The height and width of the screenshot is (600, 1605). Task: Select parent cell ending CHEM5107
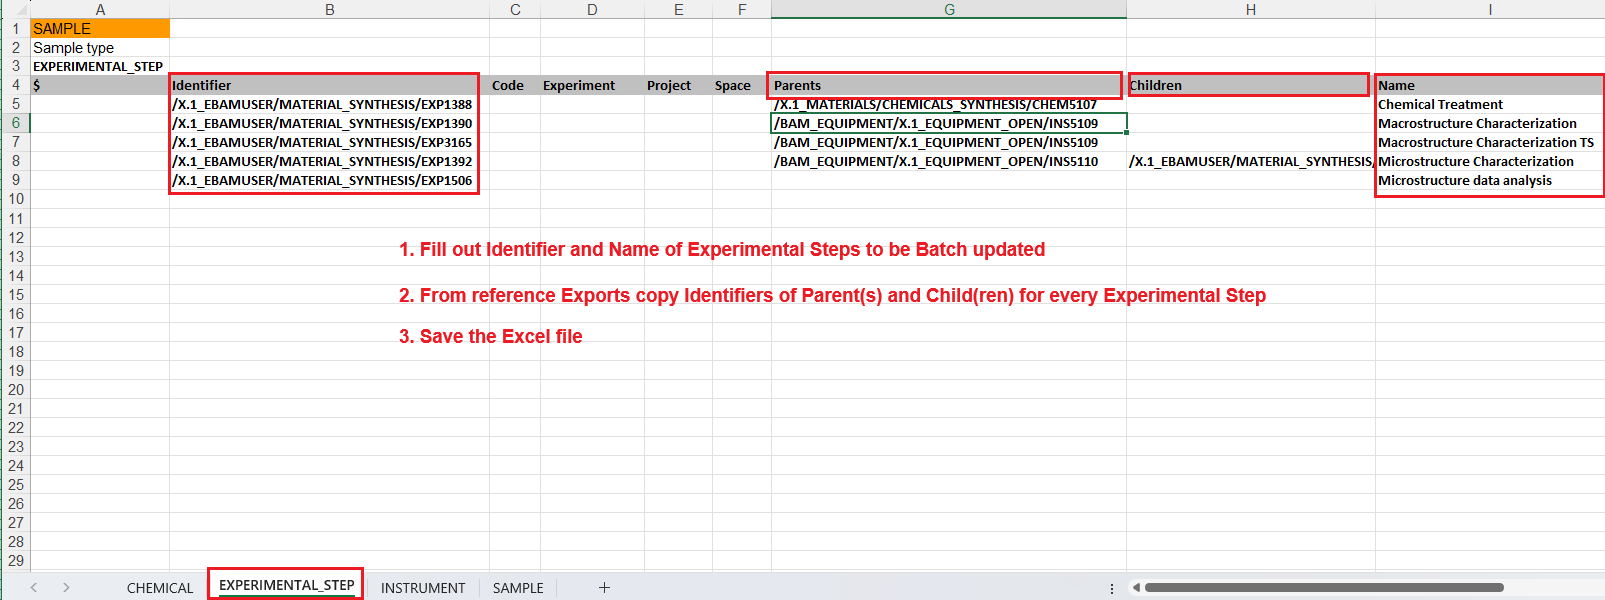(949, 104)
